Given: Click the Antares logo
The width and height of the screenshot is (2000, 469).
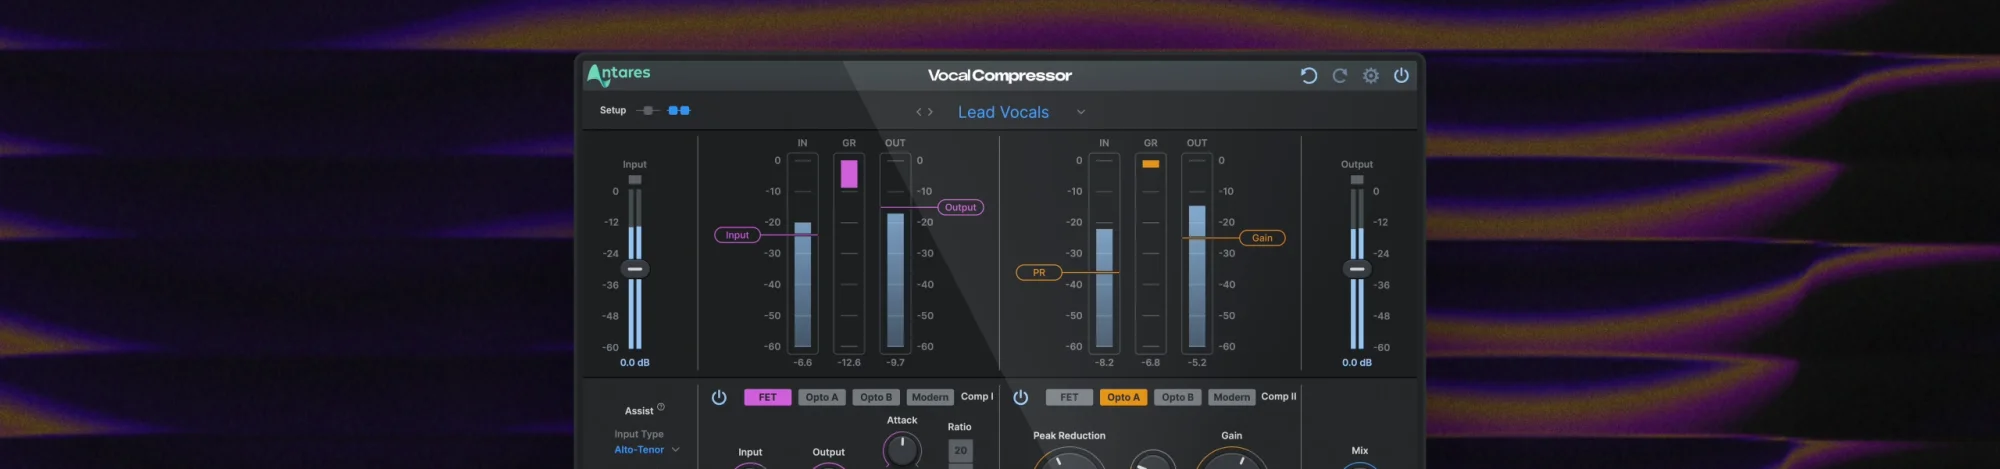Looking at the screenshot, I should (x=618, y=74).
